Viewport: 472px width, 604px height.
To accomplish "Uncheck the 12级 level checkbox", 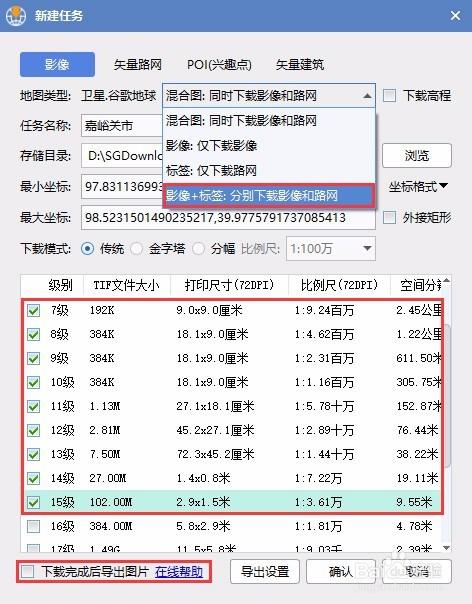I will (x=34, y=430).
